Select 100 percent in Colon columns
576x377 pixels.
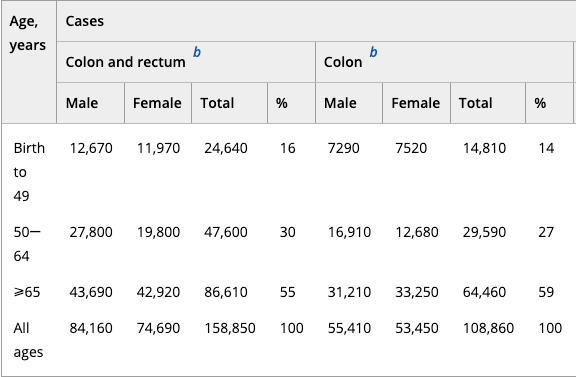pos(550,328)
